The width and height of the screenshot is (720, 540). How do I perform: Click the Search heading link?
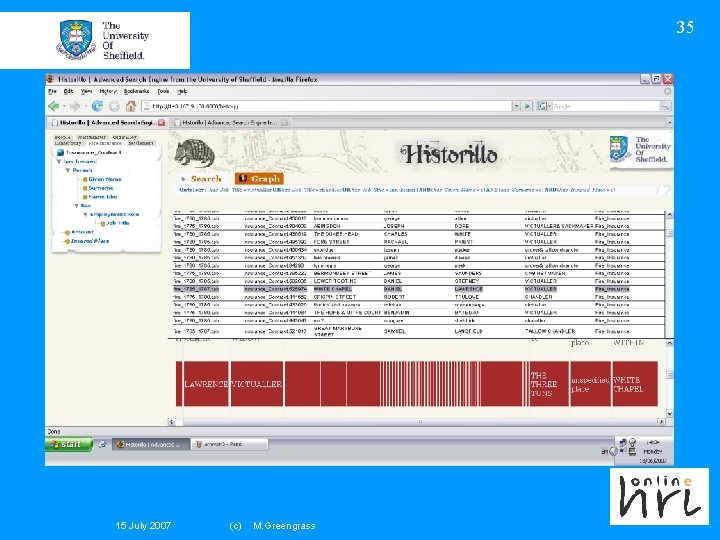tap(206, 179)
